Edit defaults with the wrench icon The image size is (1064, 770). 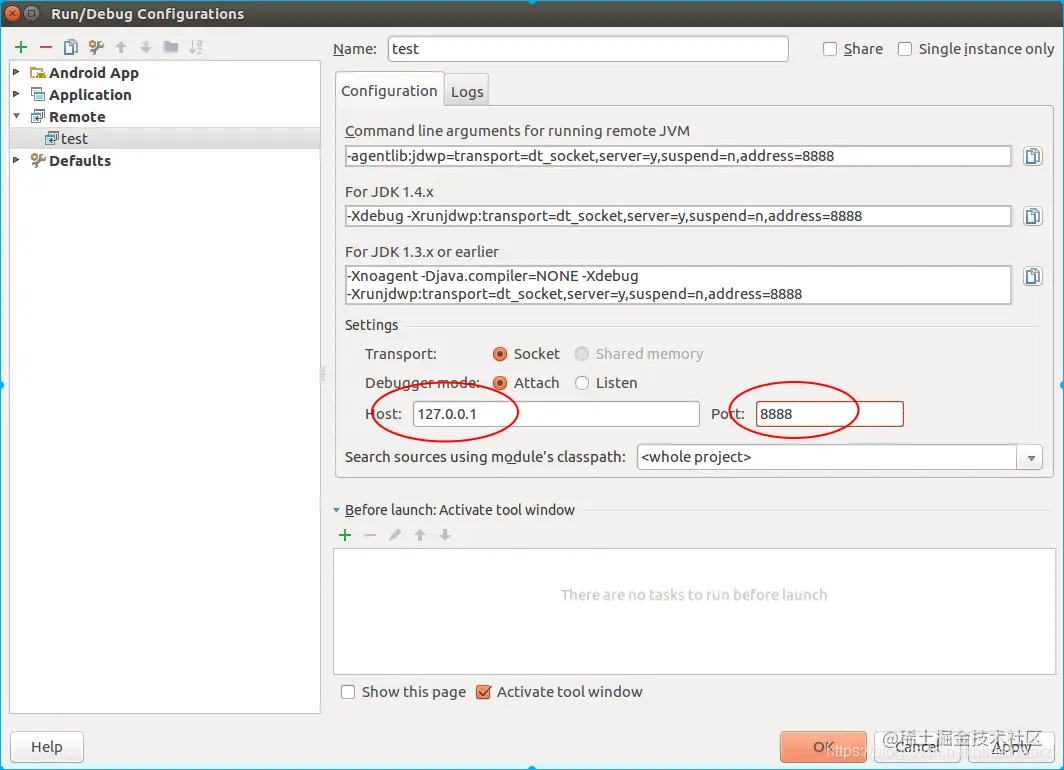click(96, 47)
